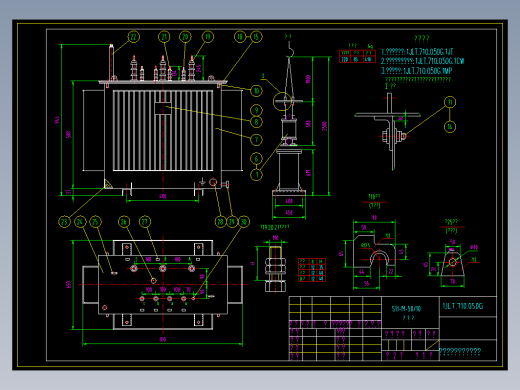Image resolution: width=520 pixels, height=390 pixels.
Task: Select part balloon number 26
Action: click(124, 222)
